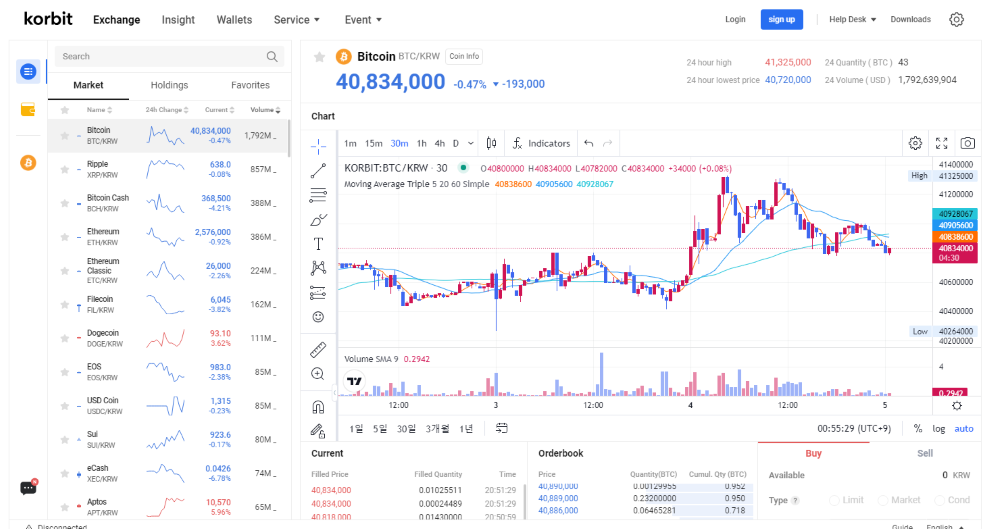Screen dimensions: 1000x529
Task: Toggle magnet mode on chart
Action: coord(318,406)
